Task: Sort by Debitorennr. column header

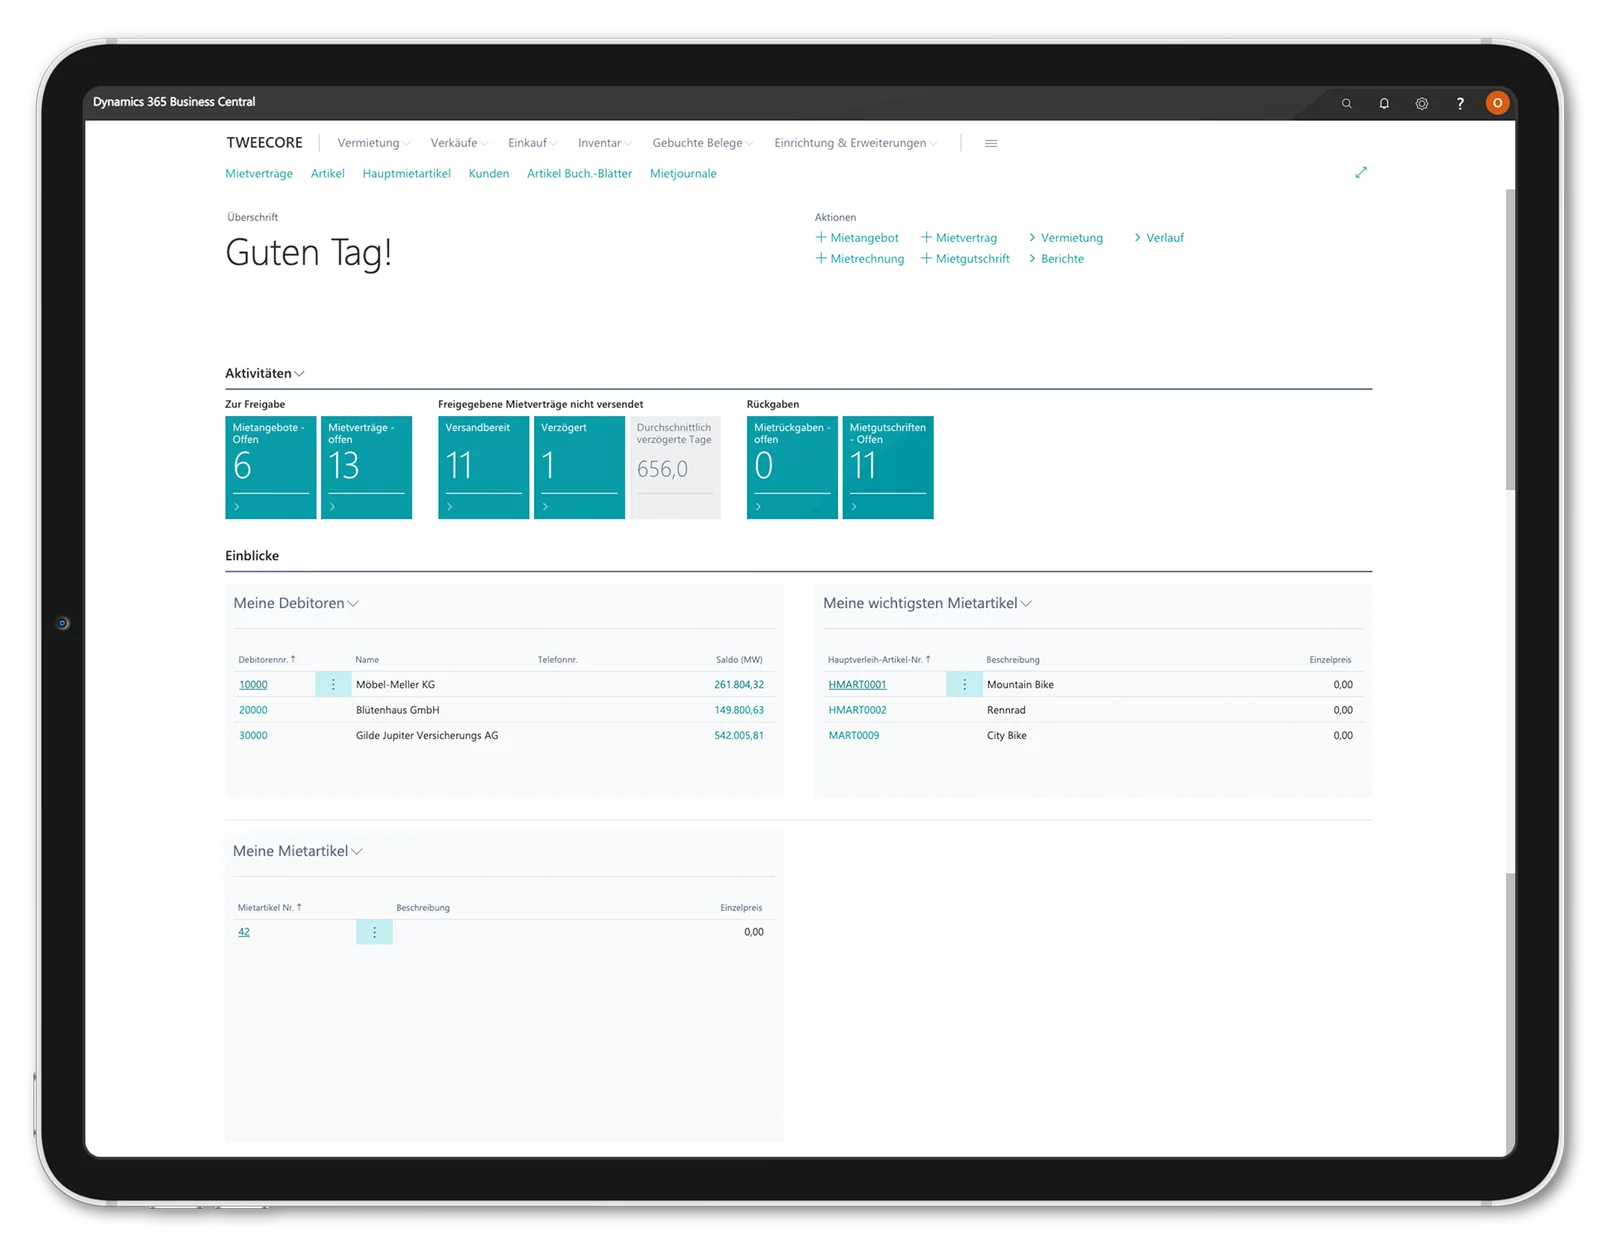Action: (x=267, y=660)
